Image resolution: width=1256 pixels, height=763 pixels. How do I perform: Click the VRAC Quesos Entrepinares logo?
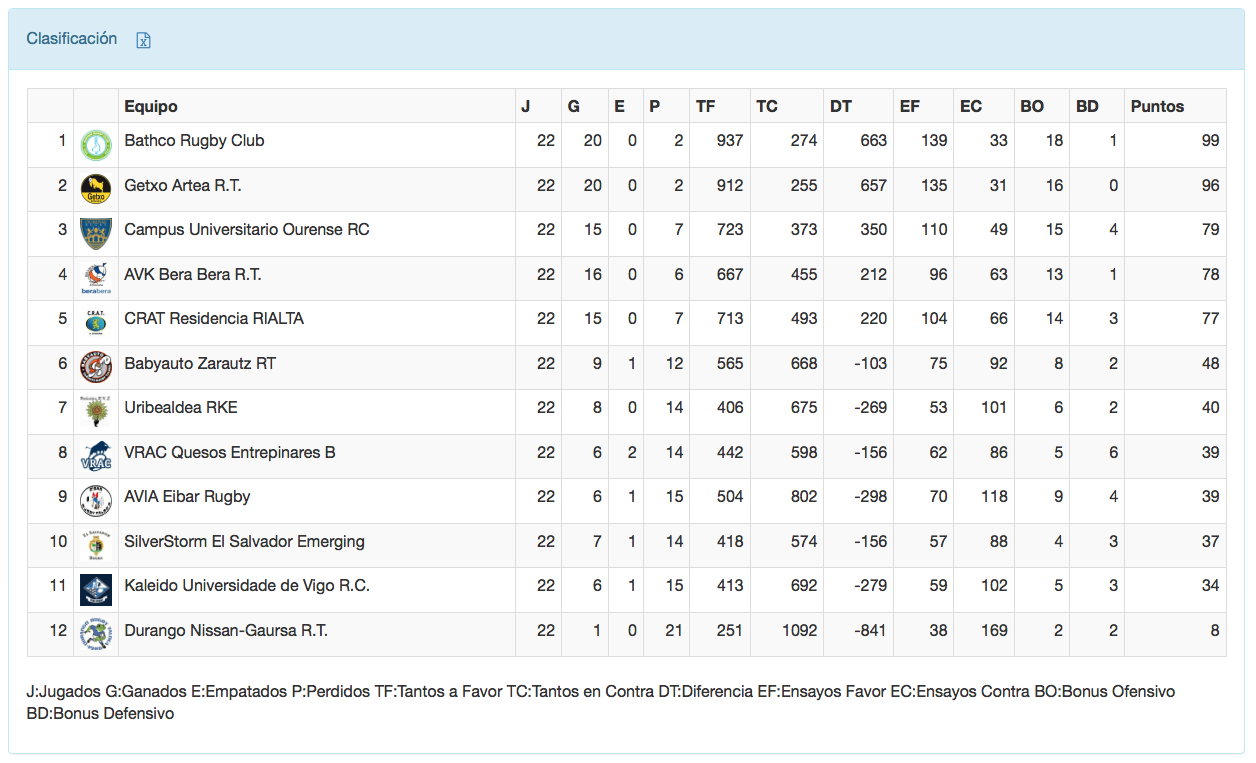(x=96, y=456)
